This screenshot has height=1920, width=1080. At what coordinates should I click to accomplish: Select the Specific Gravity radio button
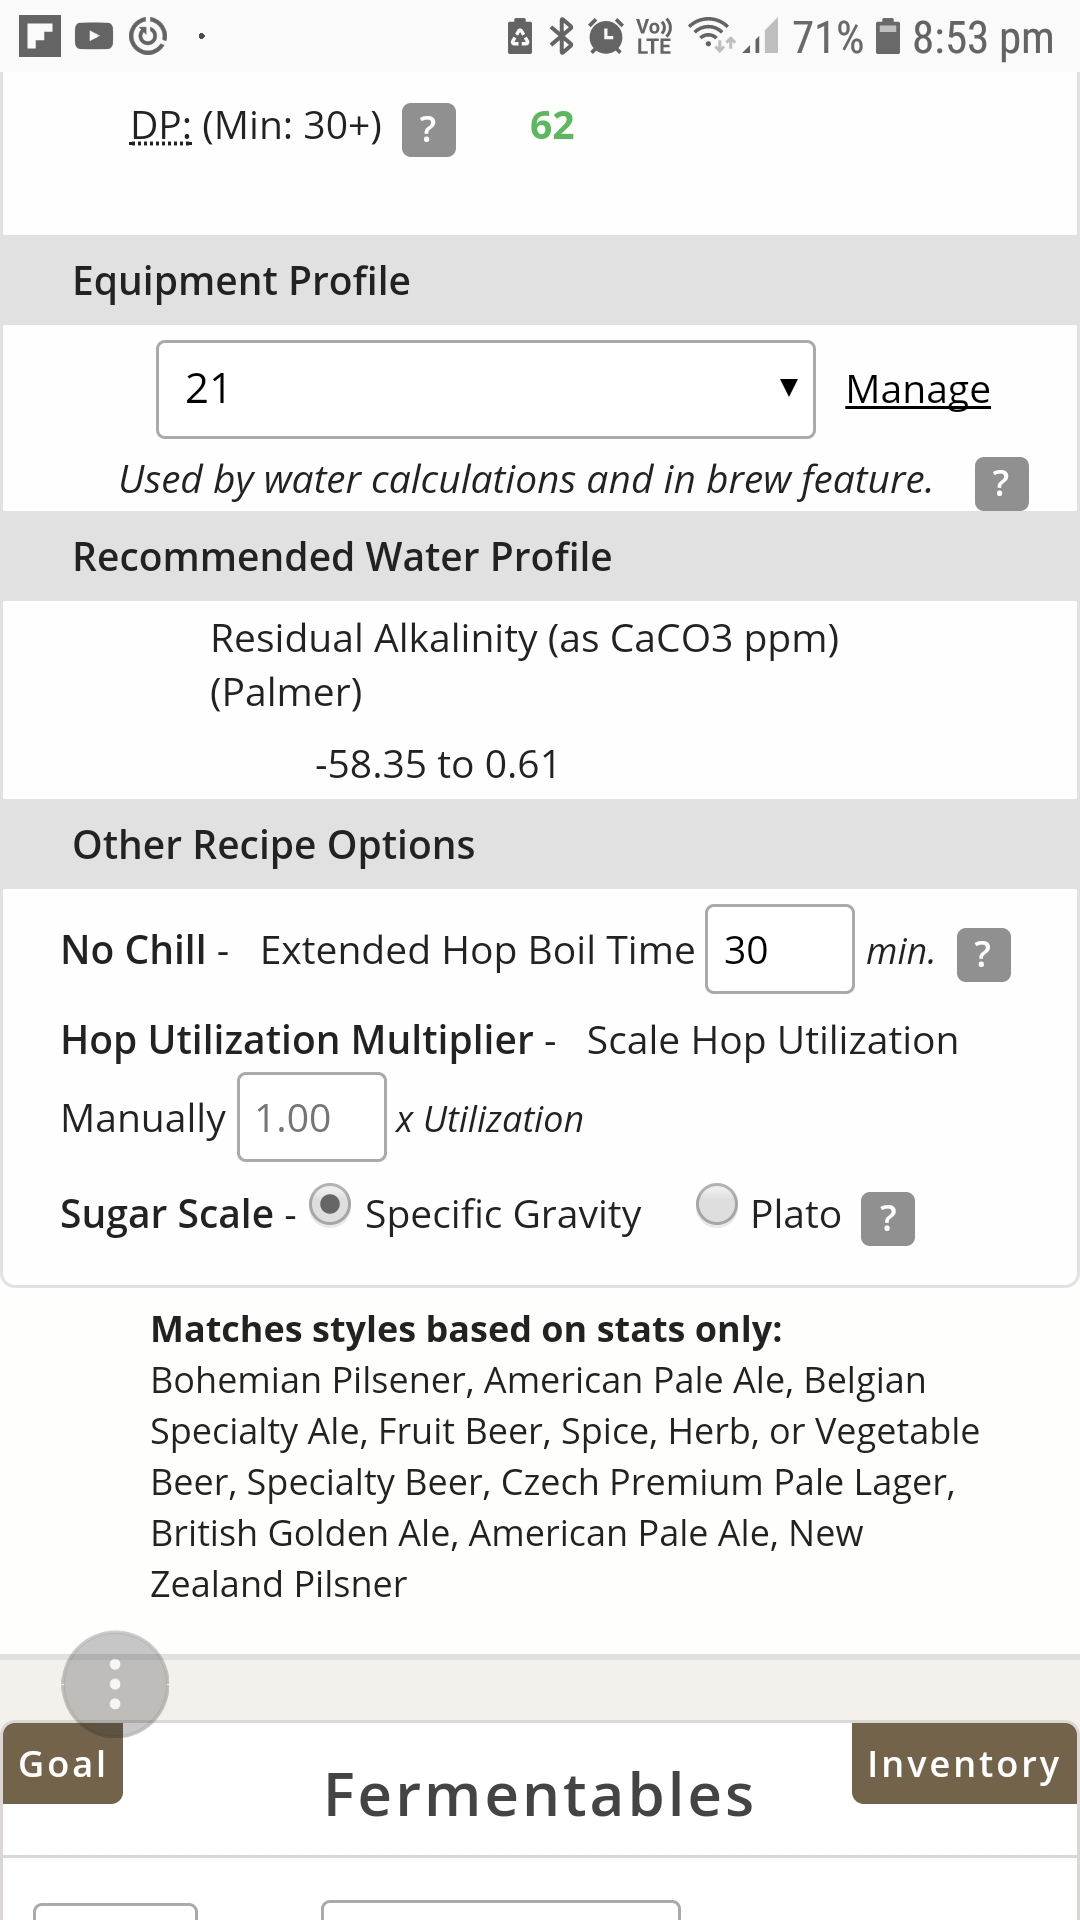330,1204
